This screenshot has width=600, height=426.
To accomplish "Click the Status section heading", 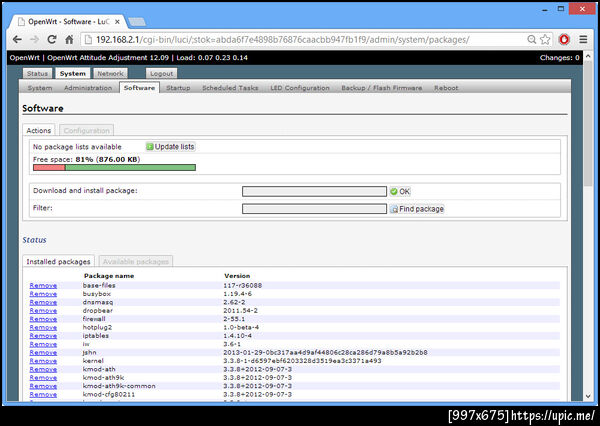I will click(34, 240).
